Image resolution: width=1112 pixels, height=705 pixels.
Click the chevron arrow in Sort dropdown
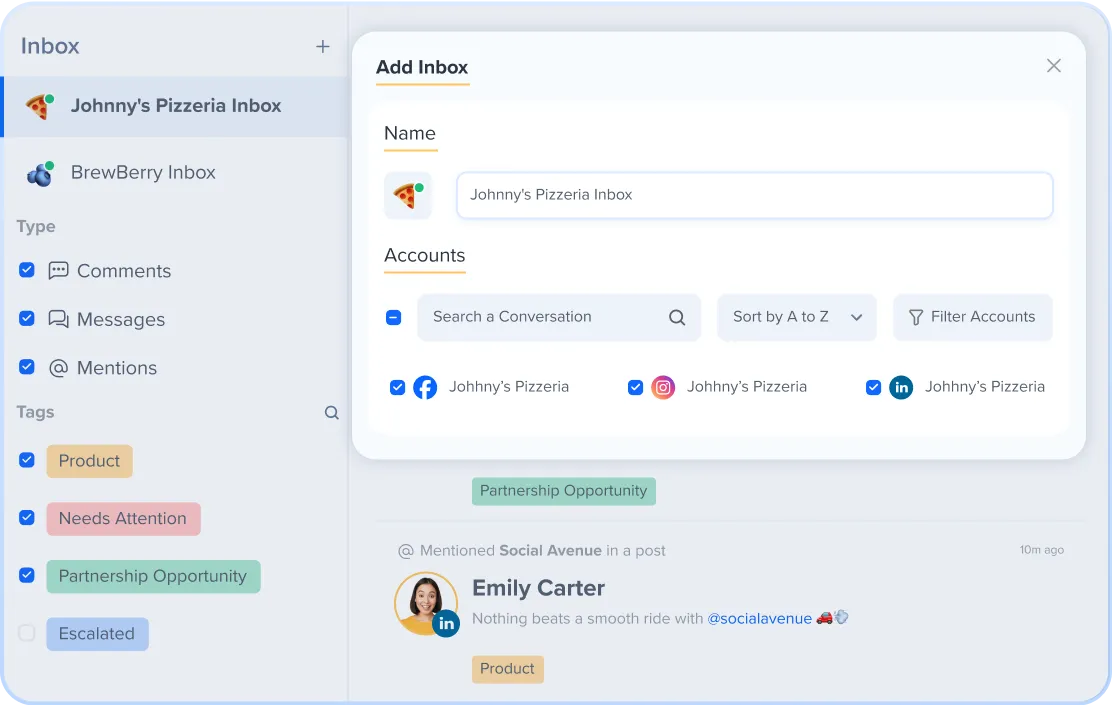pos(857,317)
